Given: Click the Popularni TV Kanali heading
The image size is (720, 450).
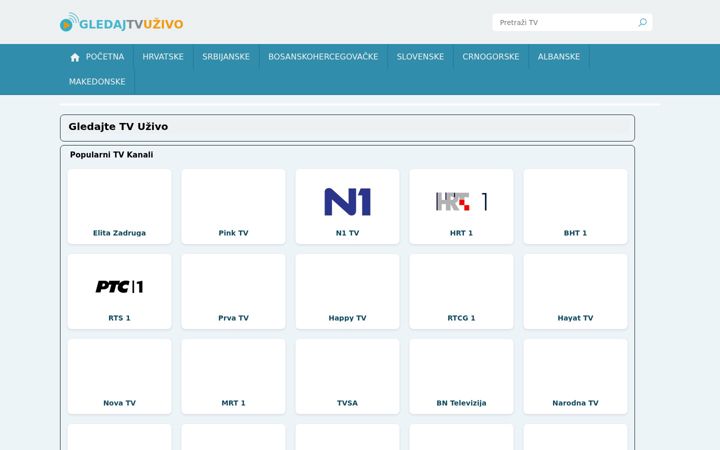Looking at the screenshot, I should (x=112, y=155).
